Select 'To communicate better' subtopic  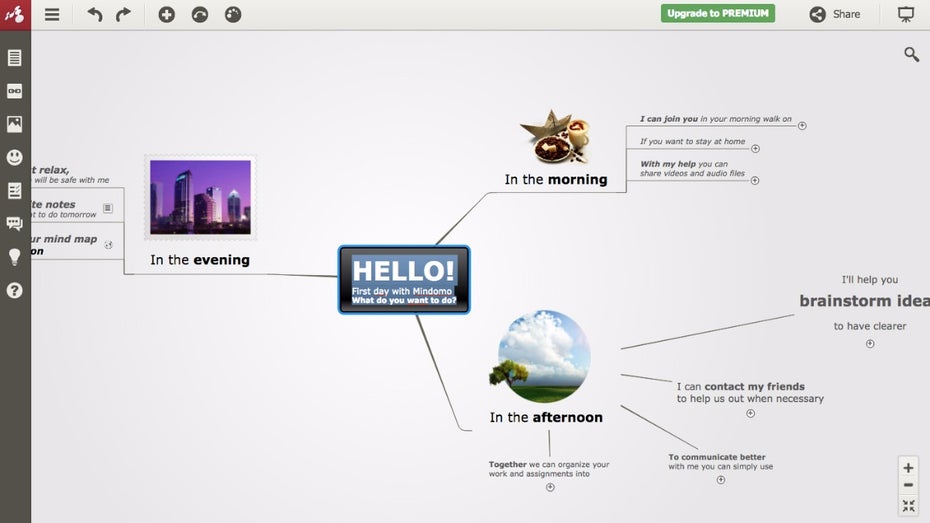[x=721, y=461]
